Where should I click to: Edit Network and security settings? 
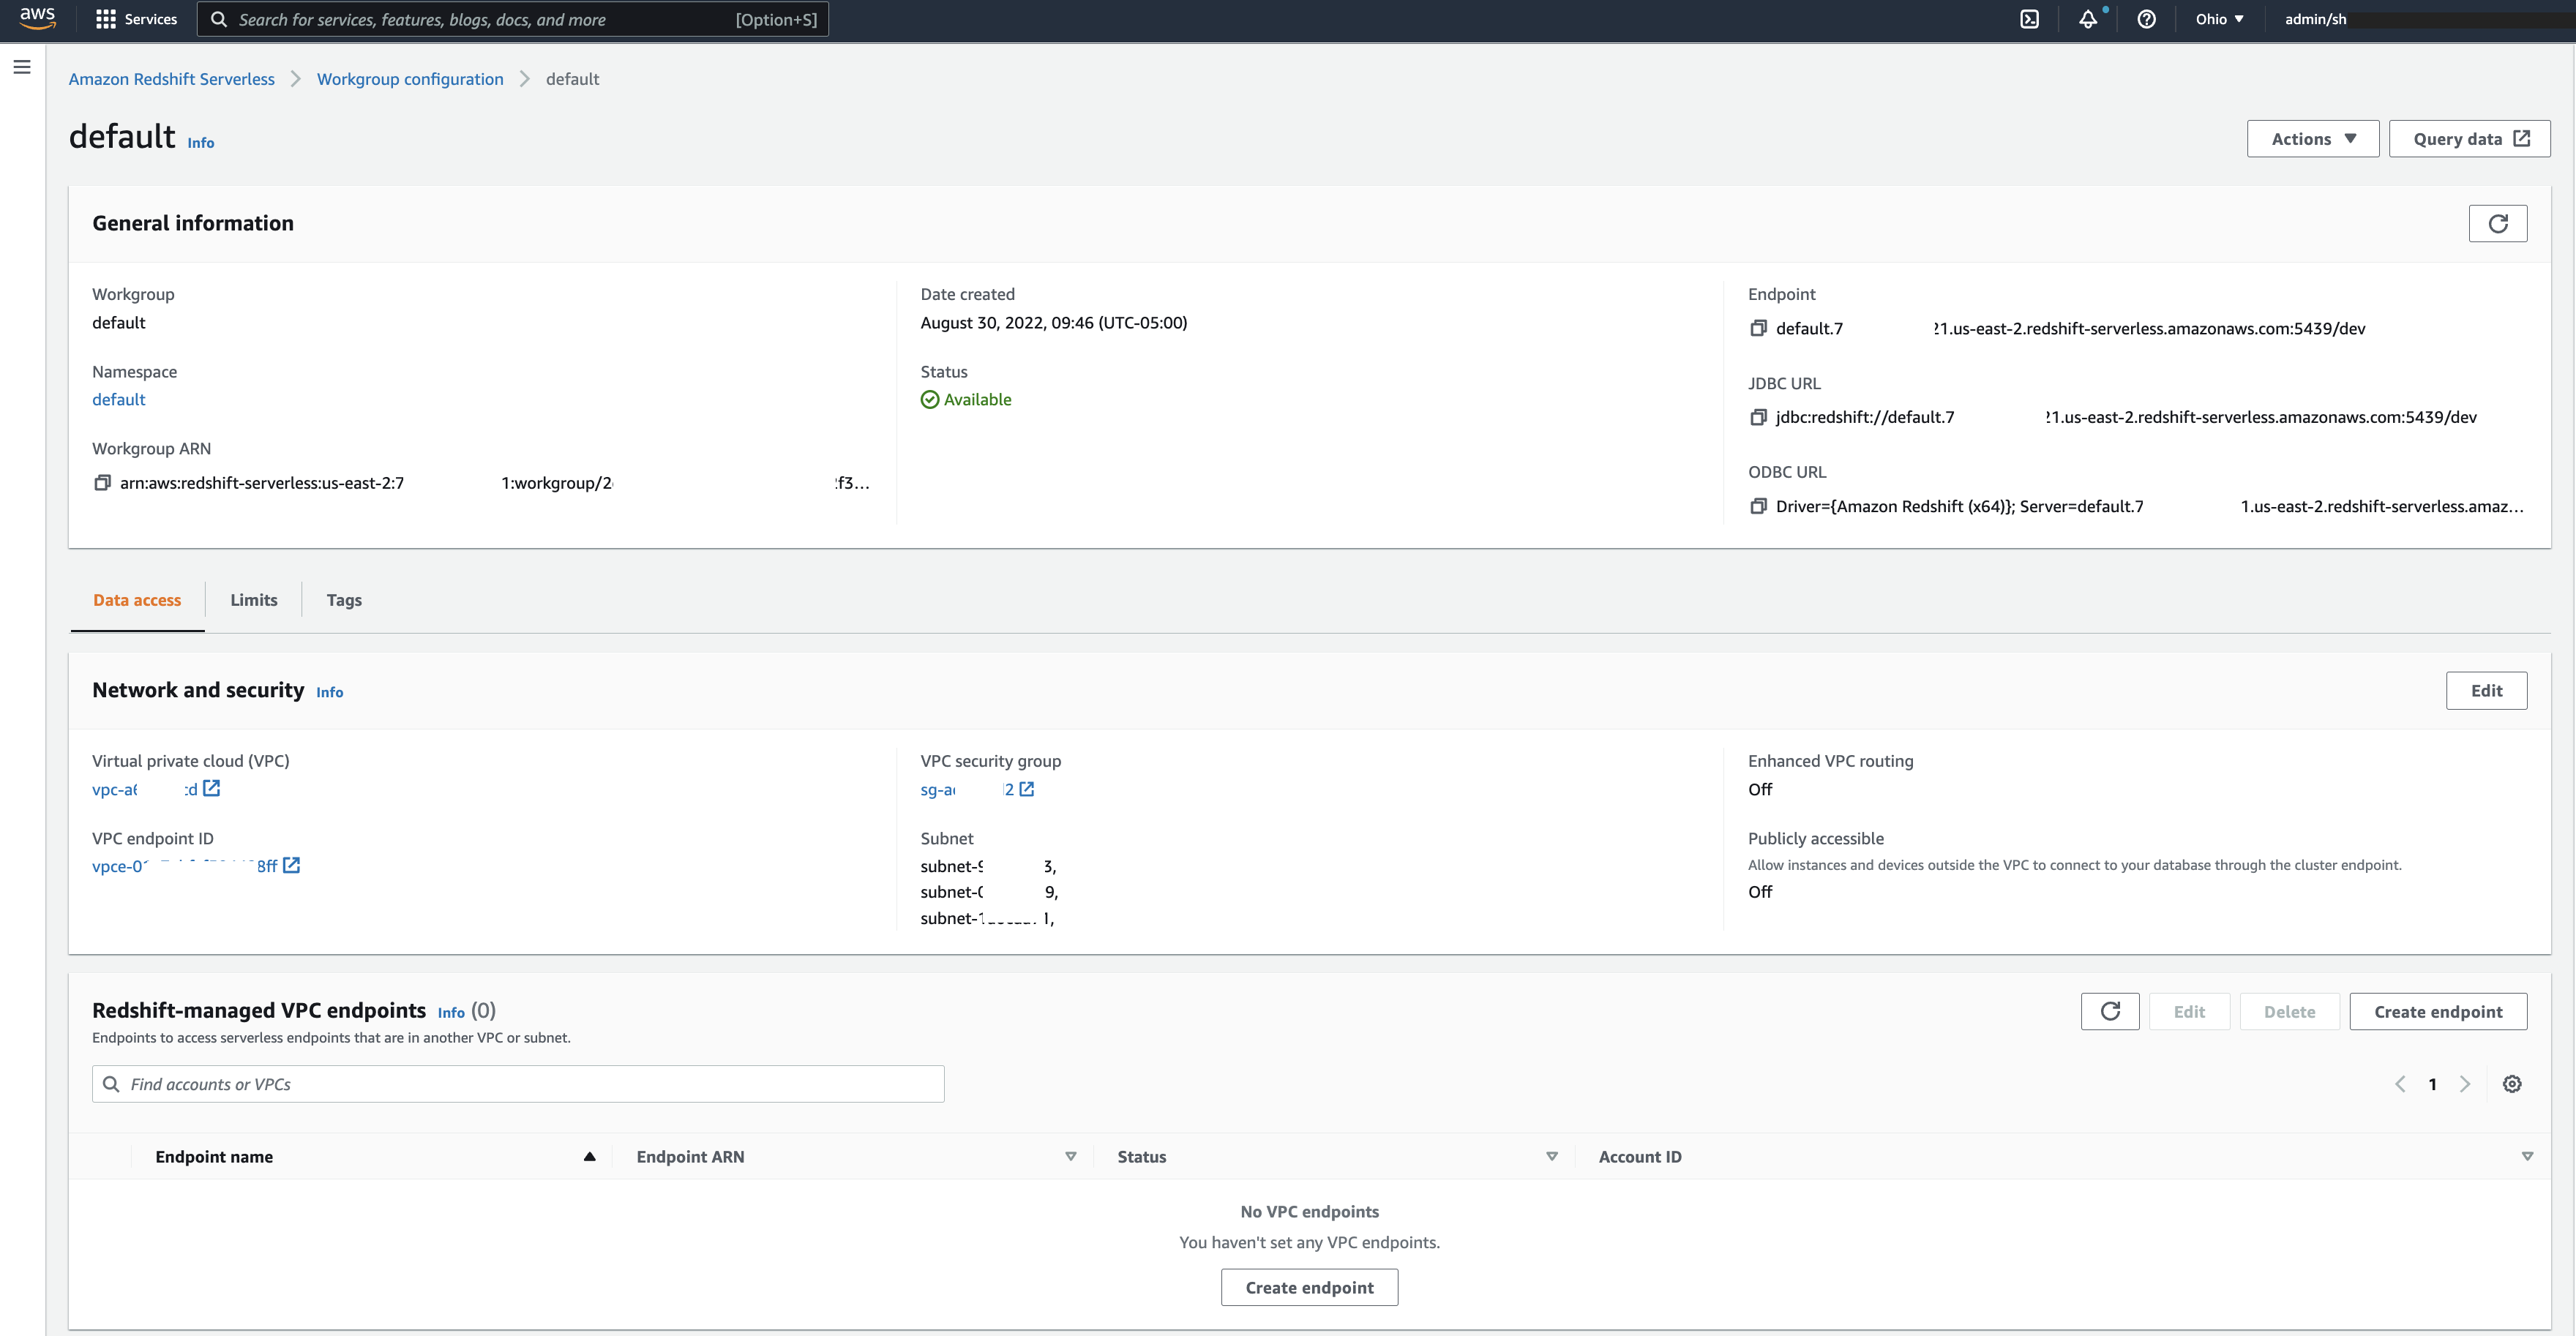[x=2486, y=690]
